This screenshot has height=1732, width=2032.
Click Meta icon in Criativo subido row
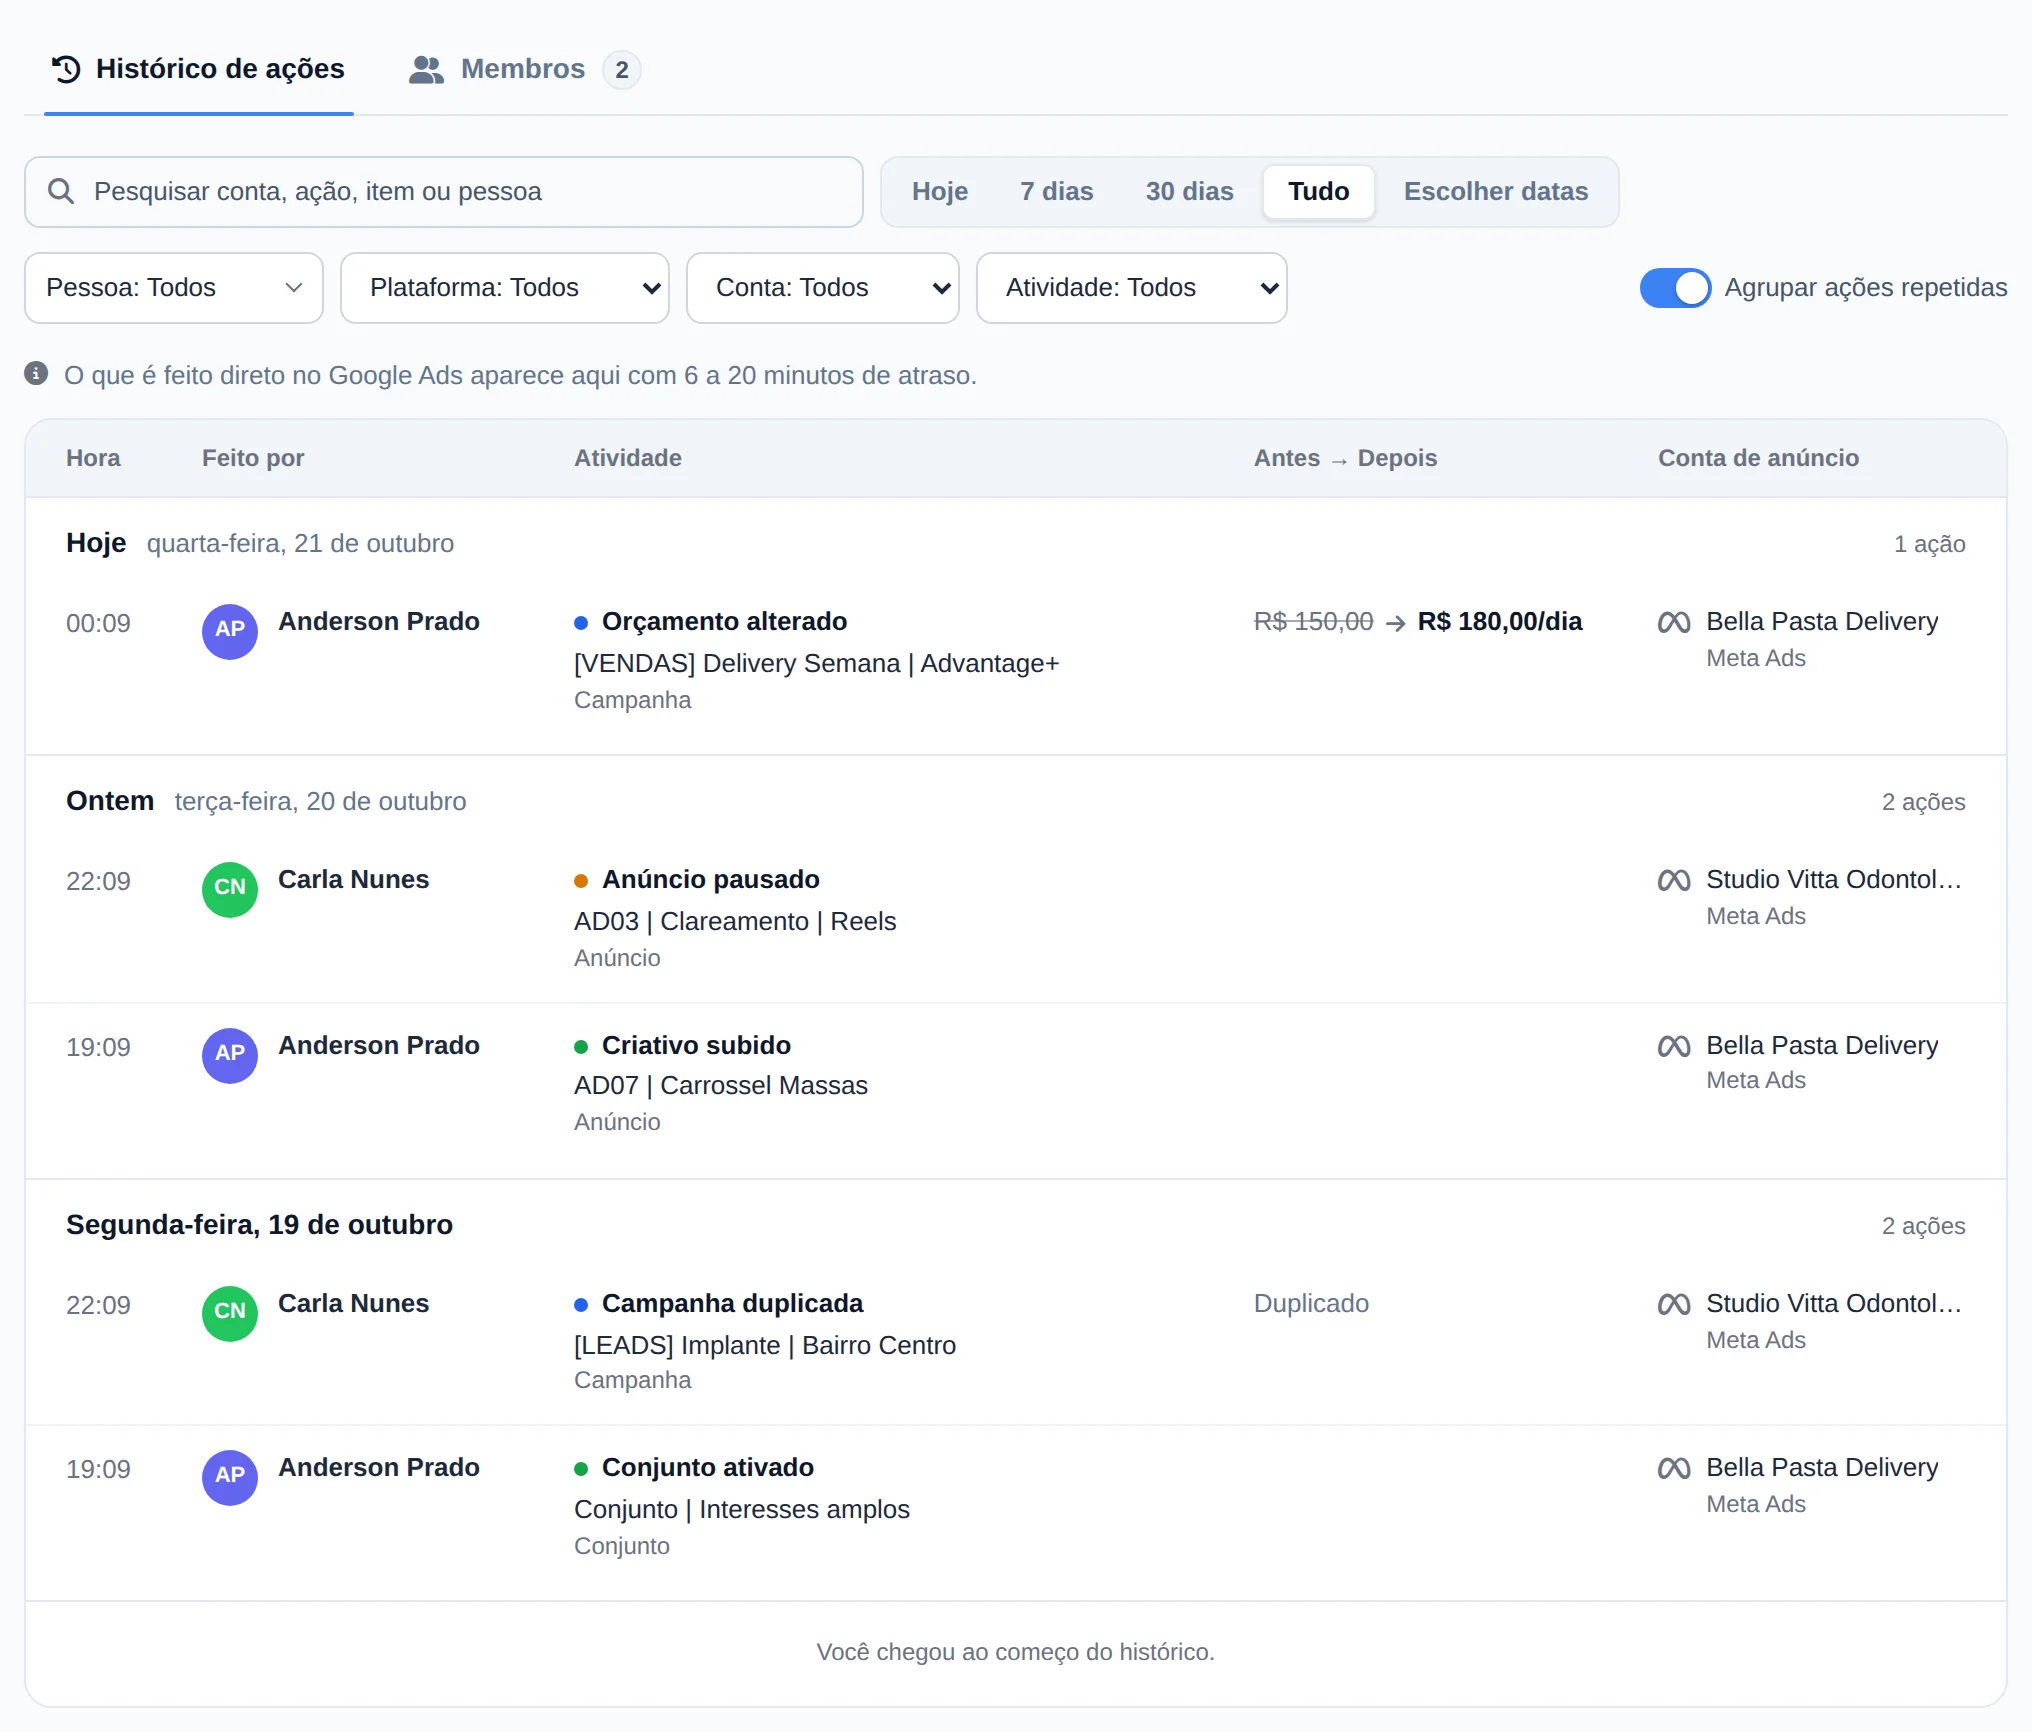(1674, 1046)
